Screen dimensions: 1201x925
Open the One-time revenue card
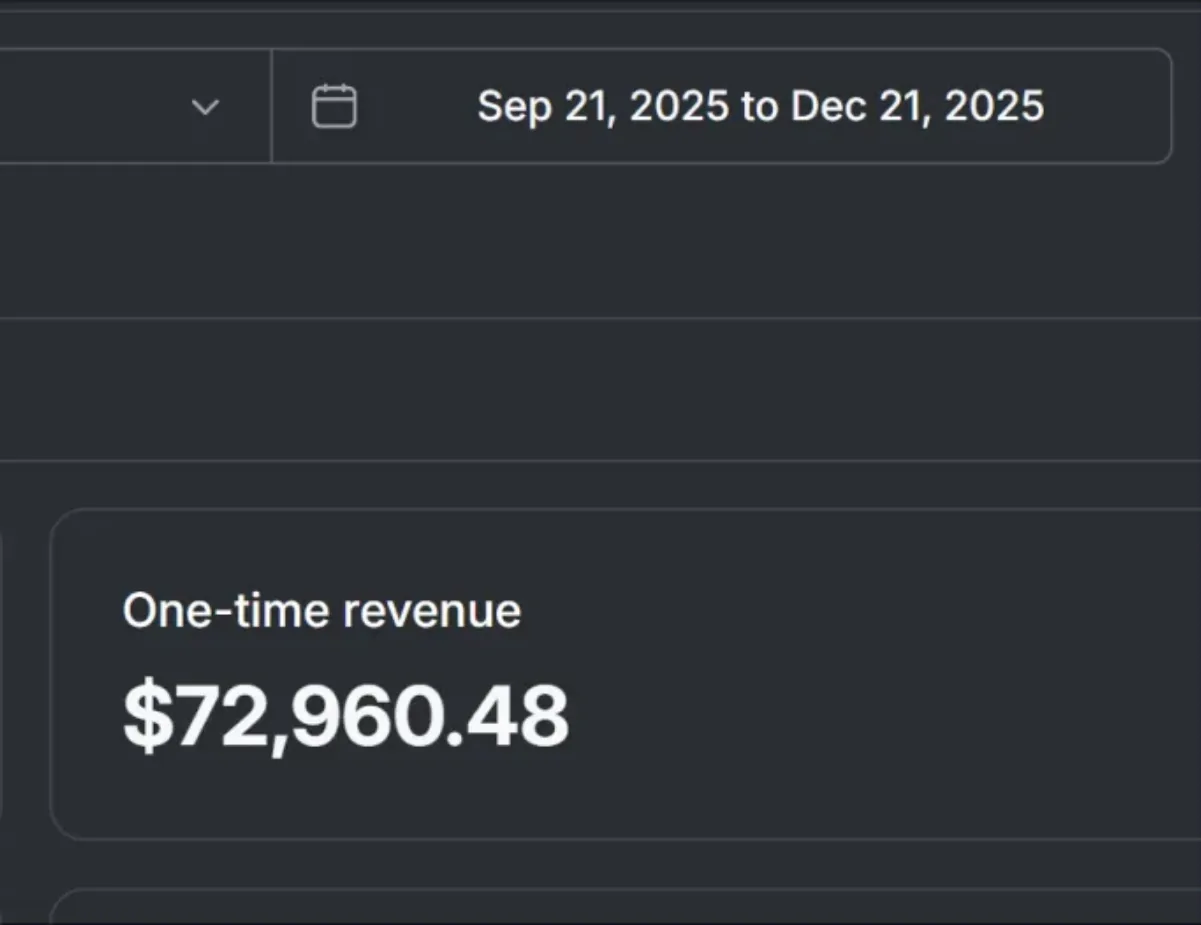point(625,674)
